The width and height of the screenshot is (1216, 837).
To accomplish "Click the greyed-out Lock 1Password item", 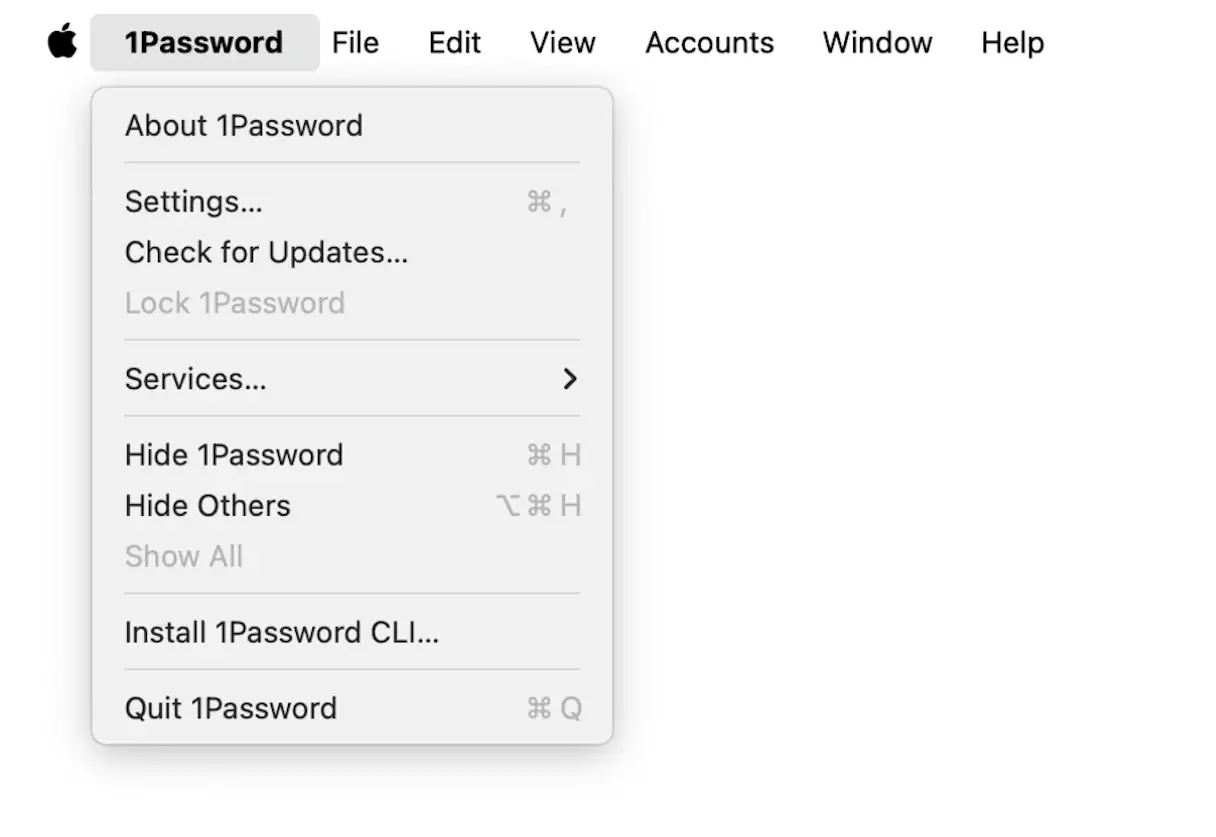I will click(x=235, y=303).
